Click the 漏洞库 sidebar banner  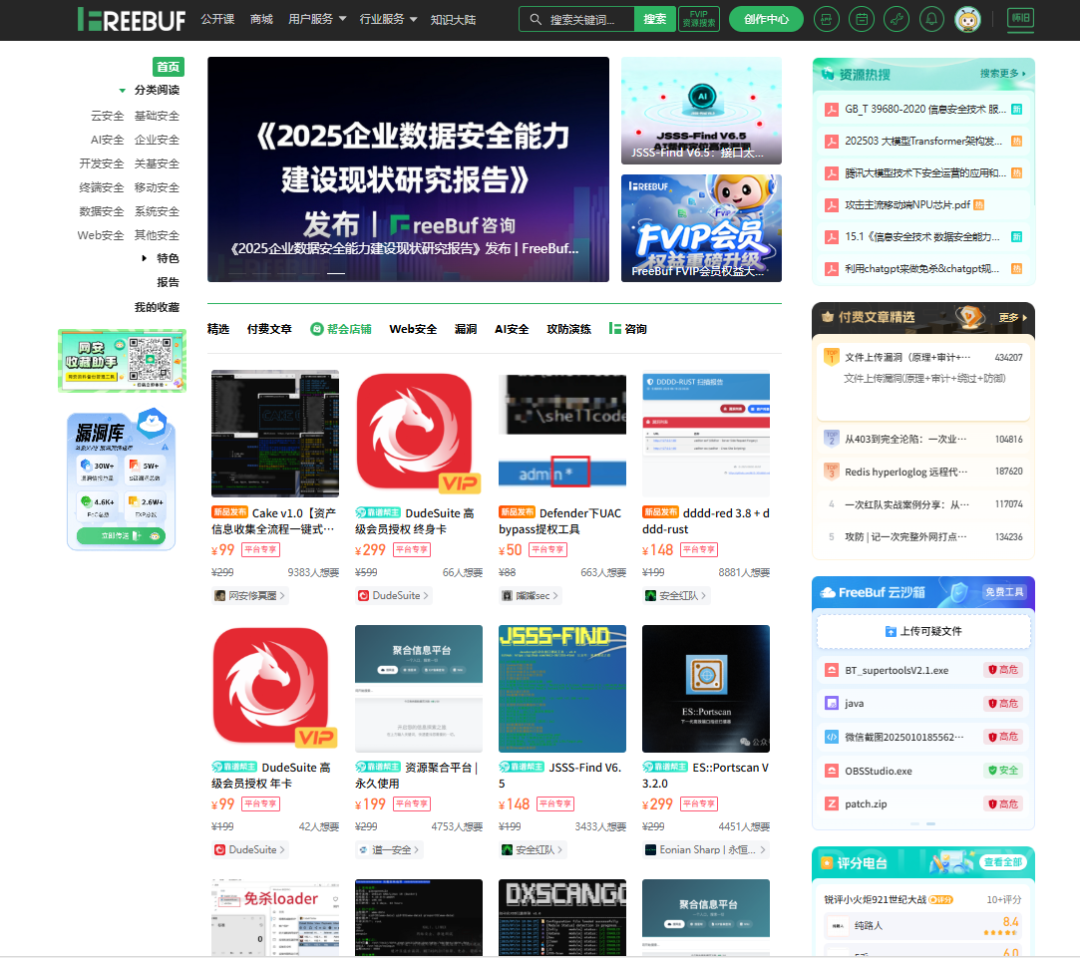tap(121, 479)
